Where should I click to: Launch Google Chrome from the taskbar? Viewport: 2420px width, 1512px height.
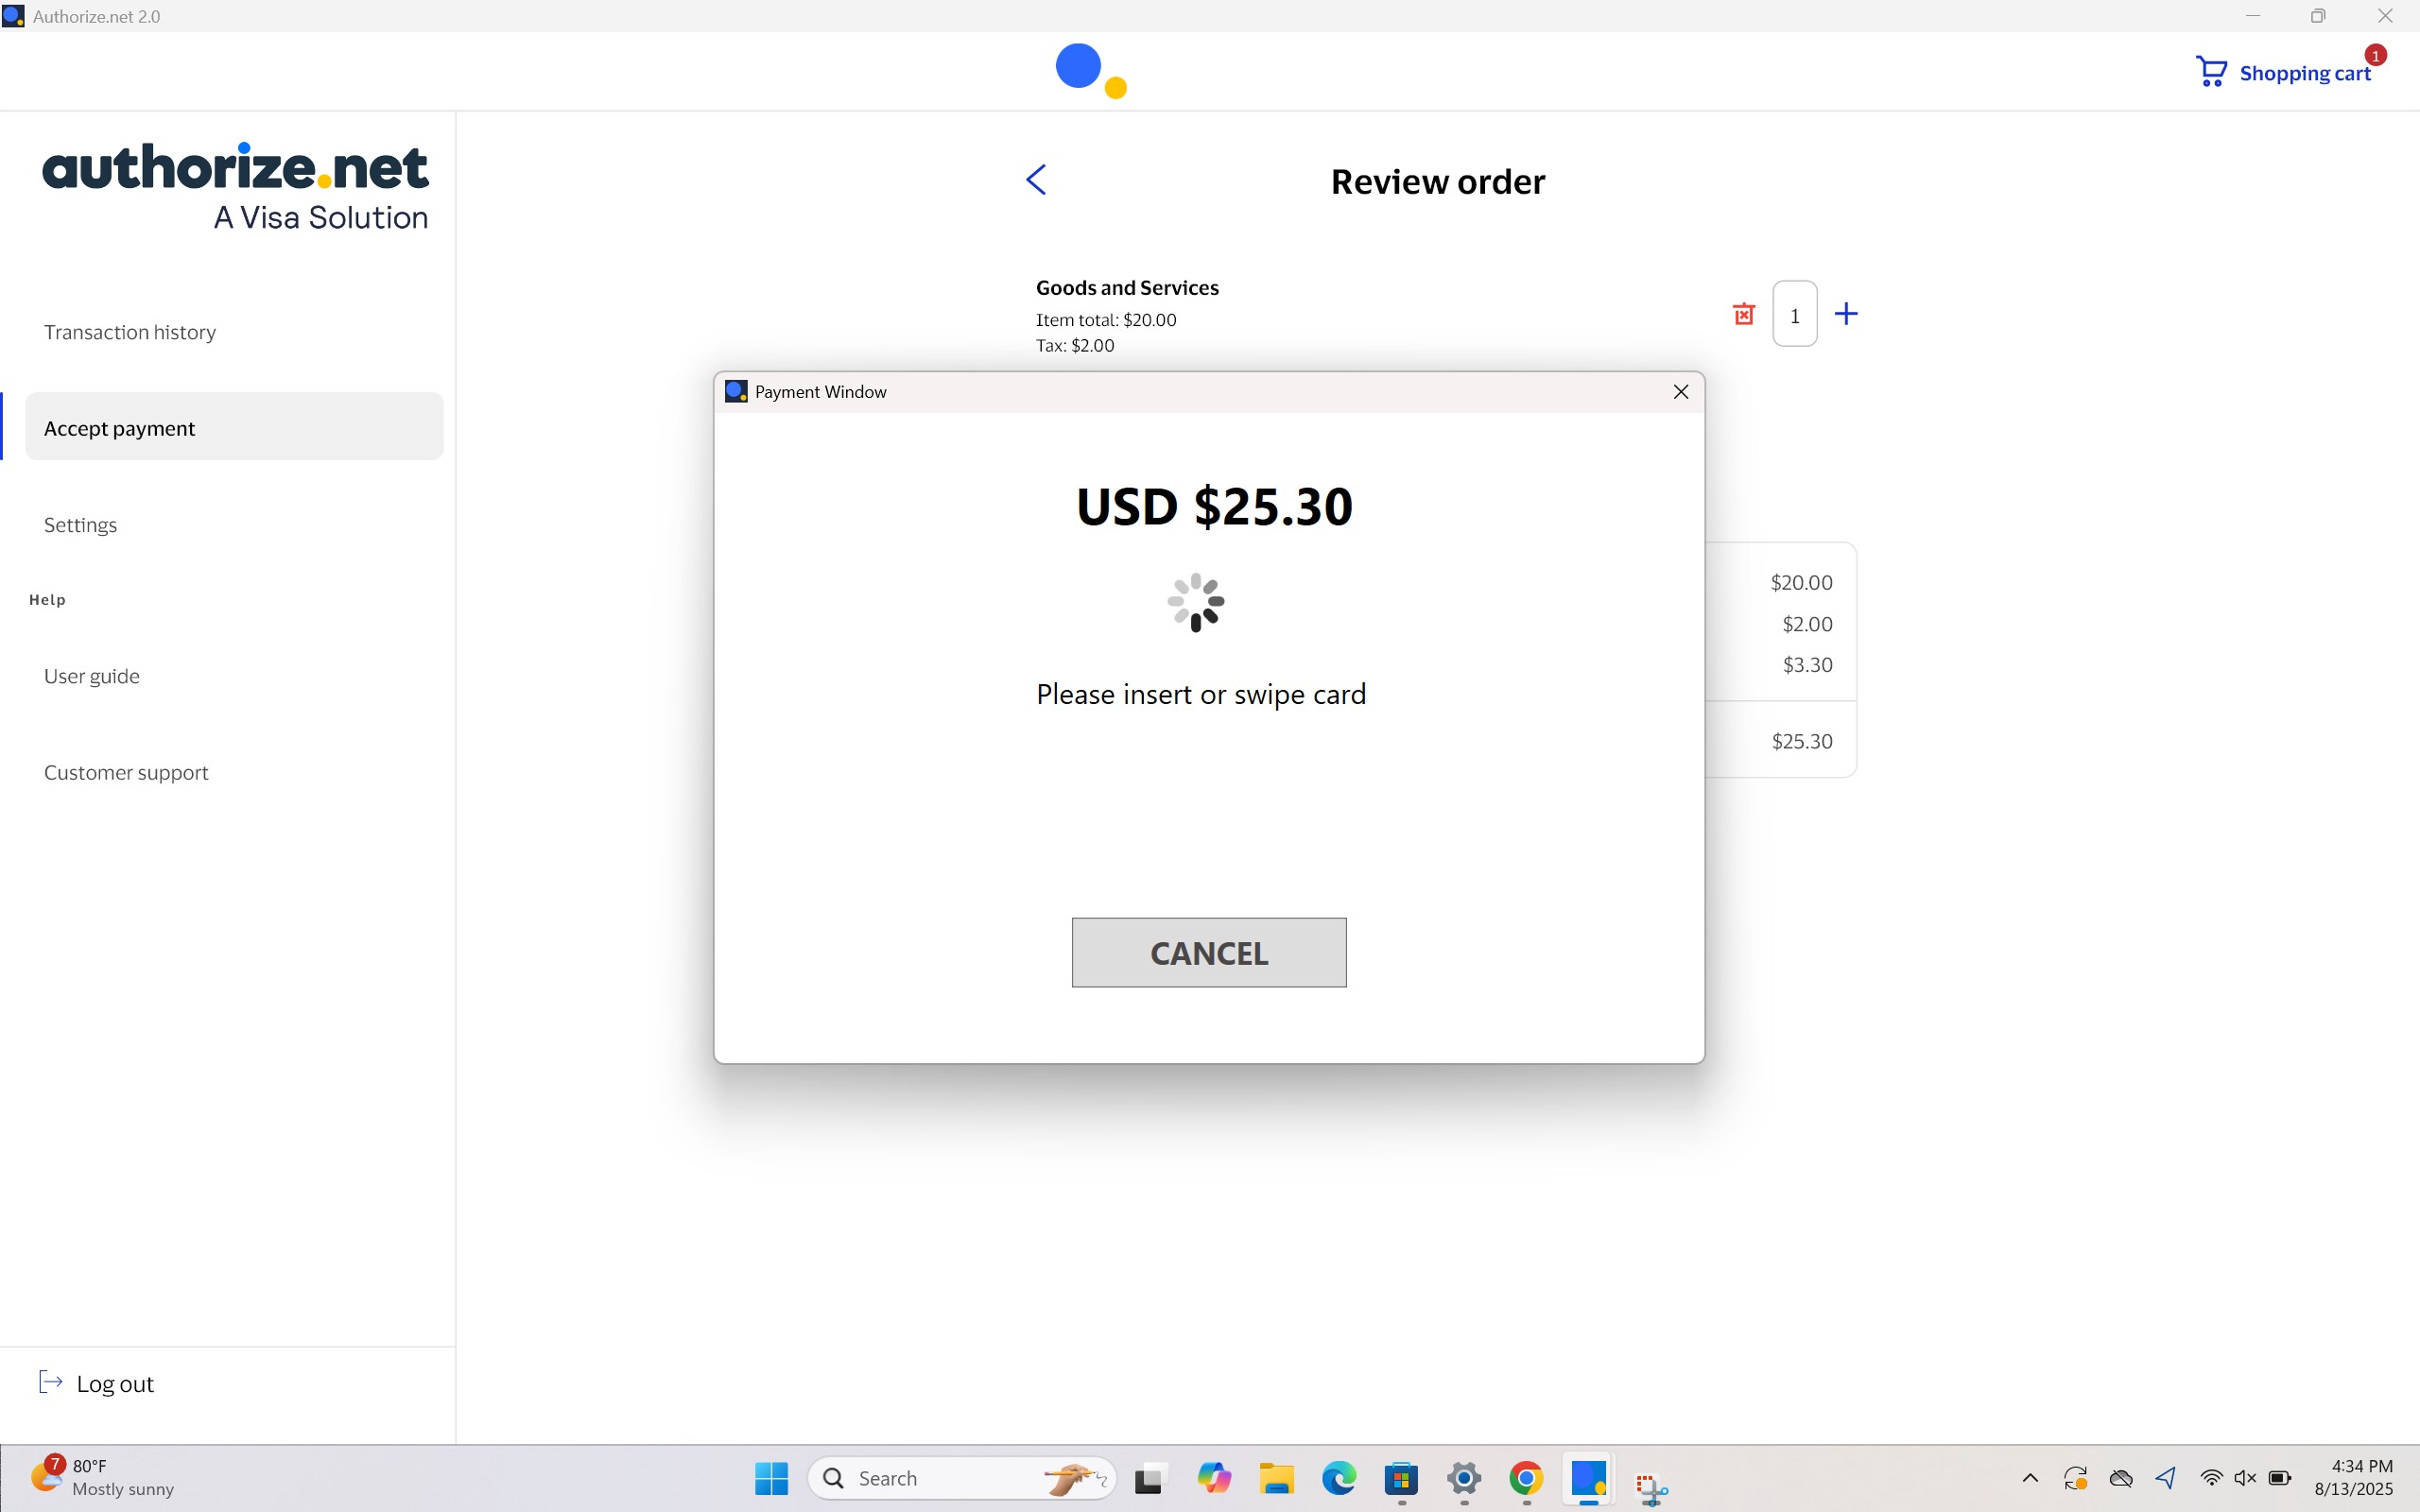tap(1525, 1477)
